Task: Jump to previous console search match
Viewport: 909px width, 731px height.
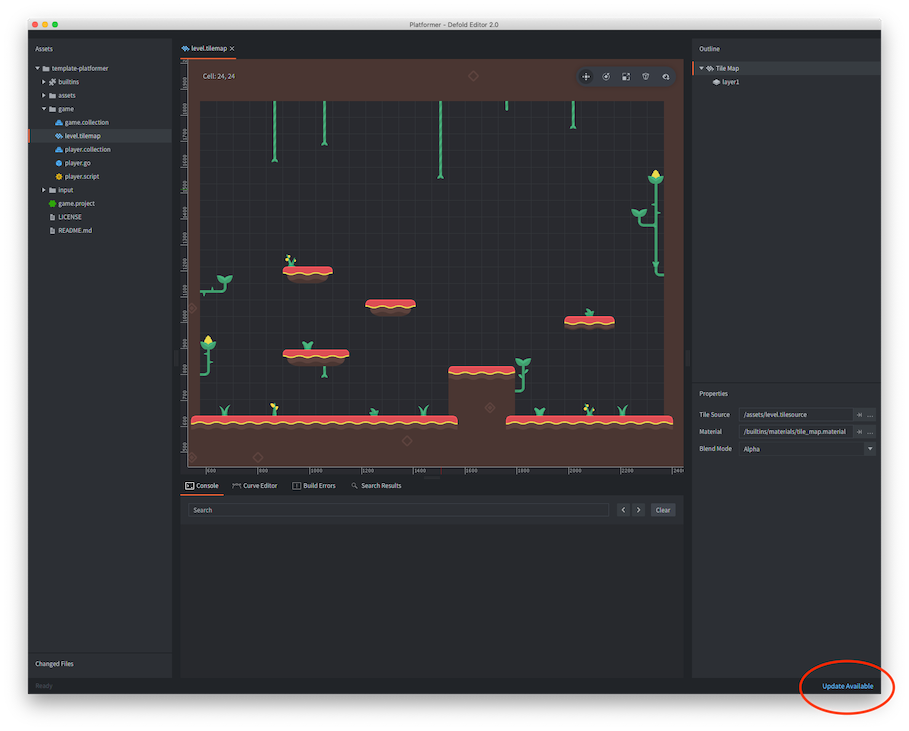Action: [623, 510]
